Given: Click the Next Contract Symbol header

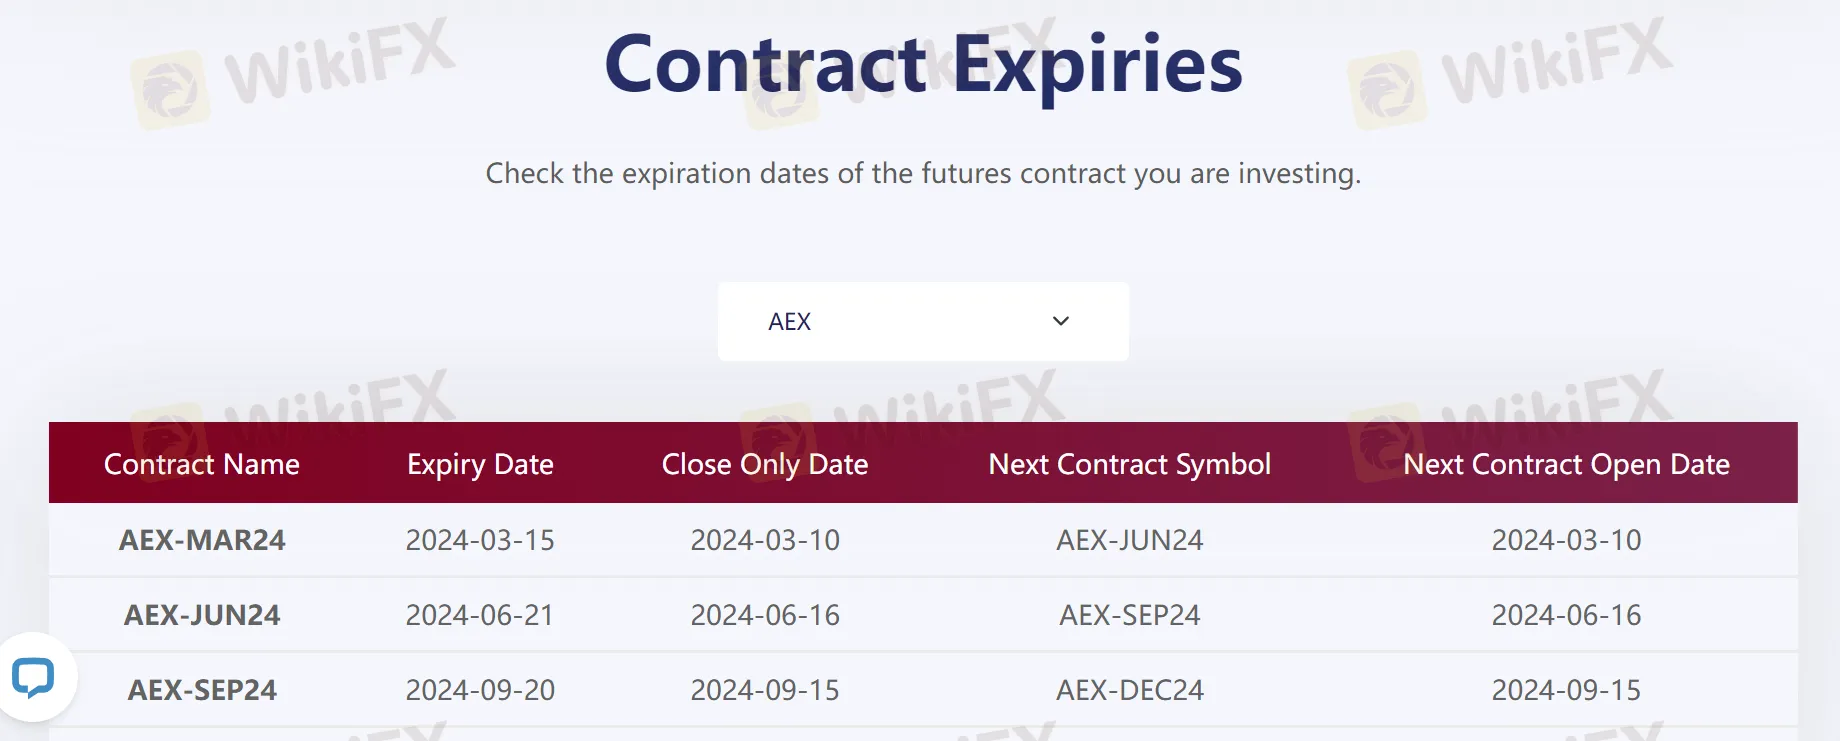Looking at the screenshot, I should tap(1130, 464).
